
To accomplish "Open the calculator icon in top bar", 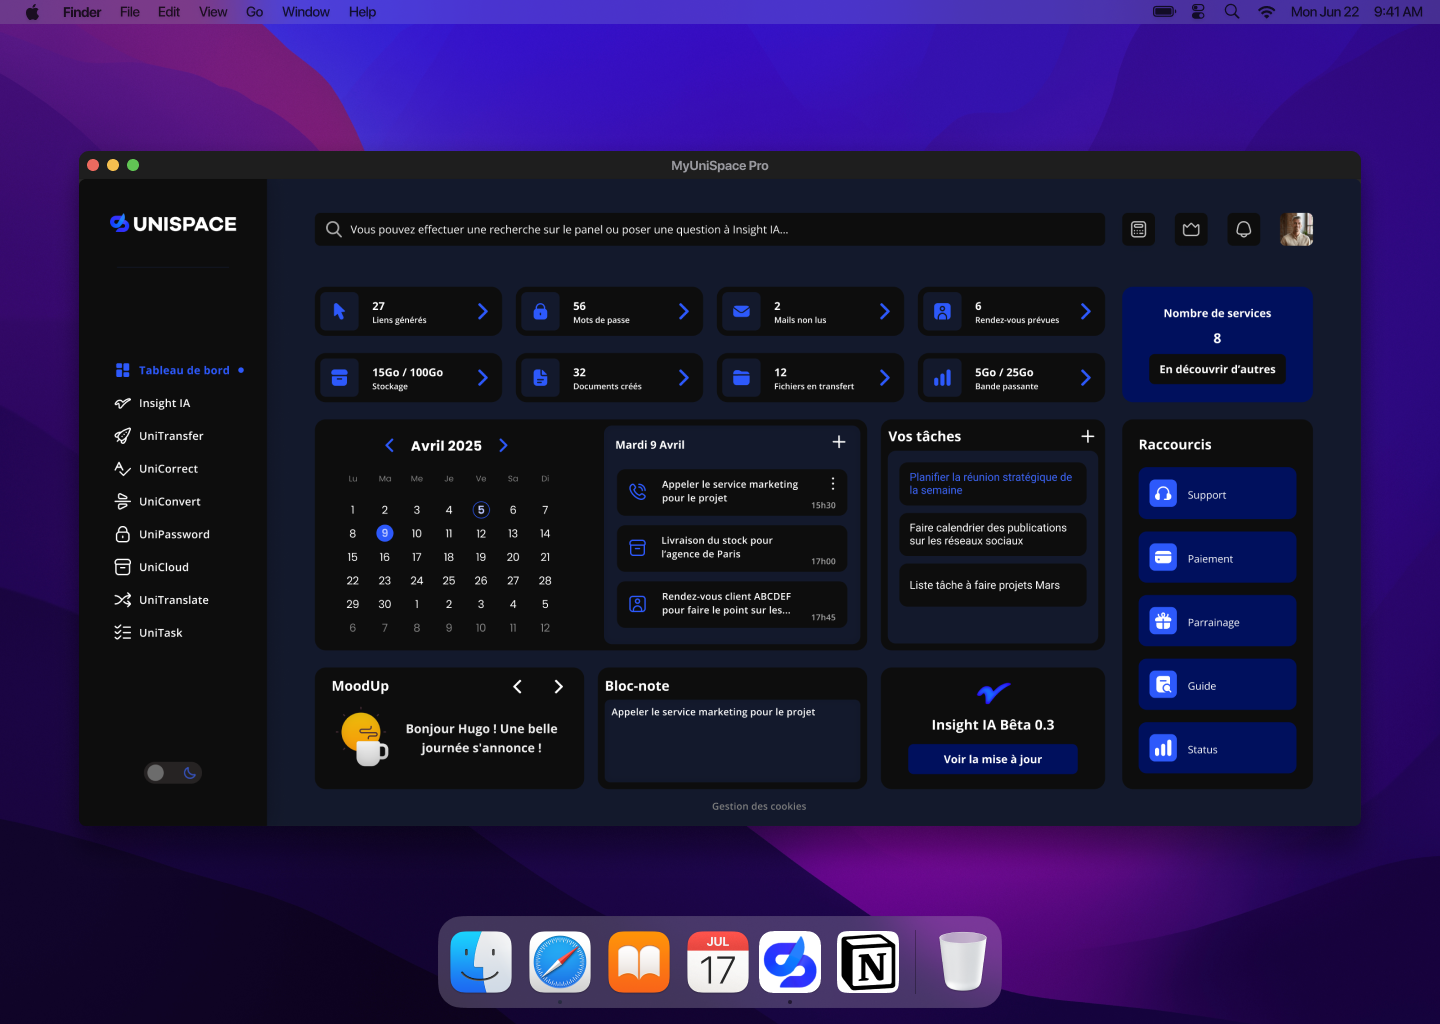I will (x=1138, y=229).
